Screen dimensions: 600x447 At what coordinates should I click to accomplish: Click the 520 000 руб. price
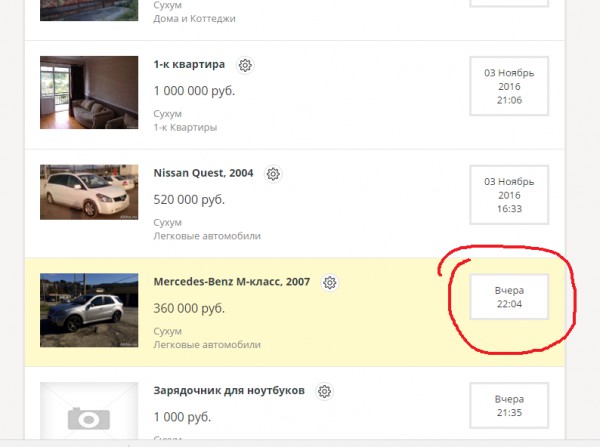[x=189, y=200]
